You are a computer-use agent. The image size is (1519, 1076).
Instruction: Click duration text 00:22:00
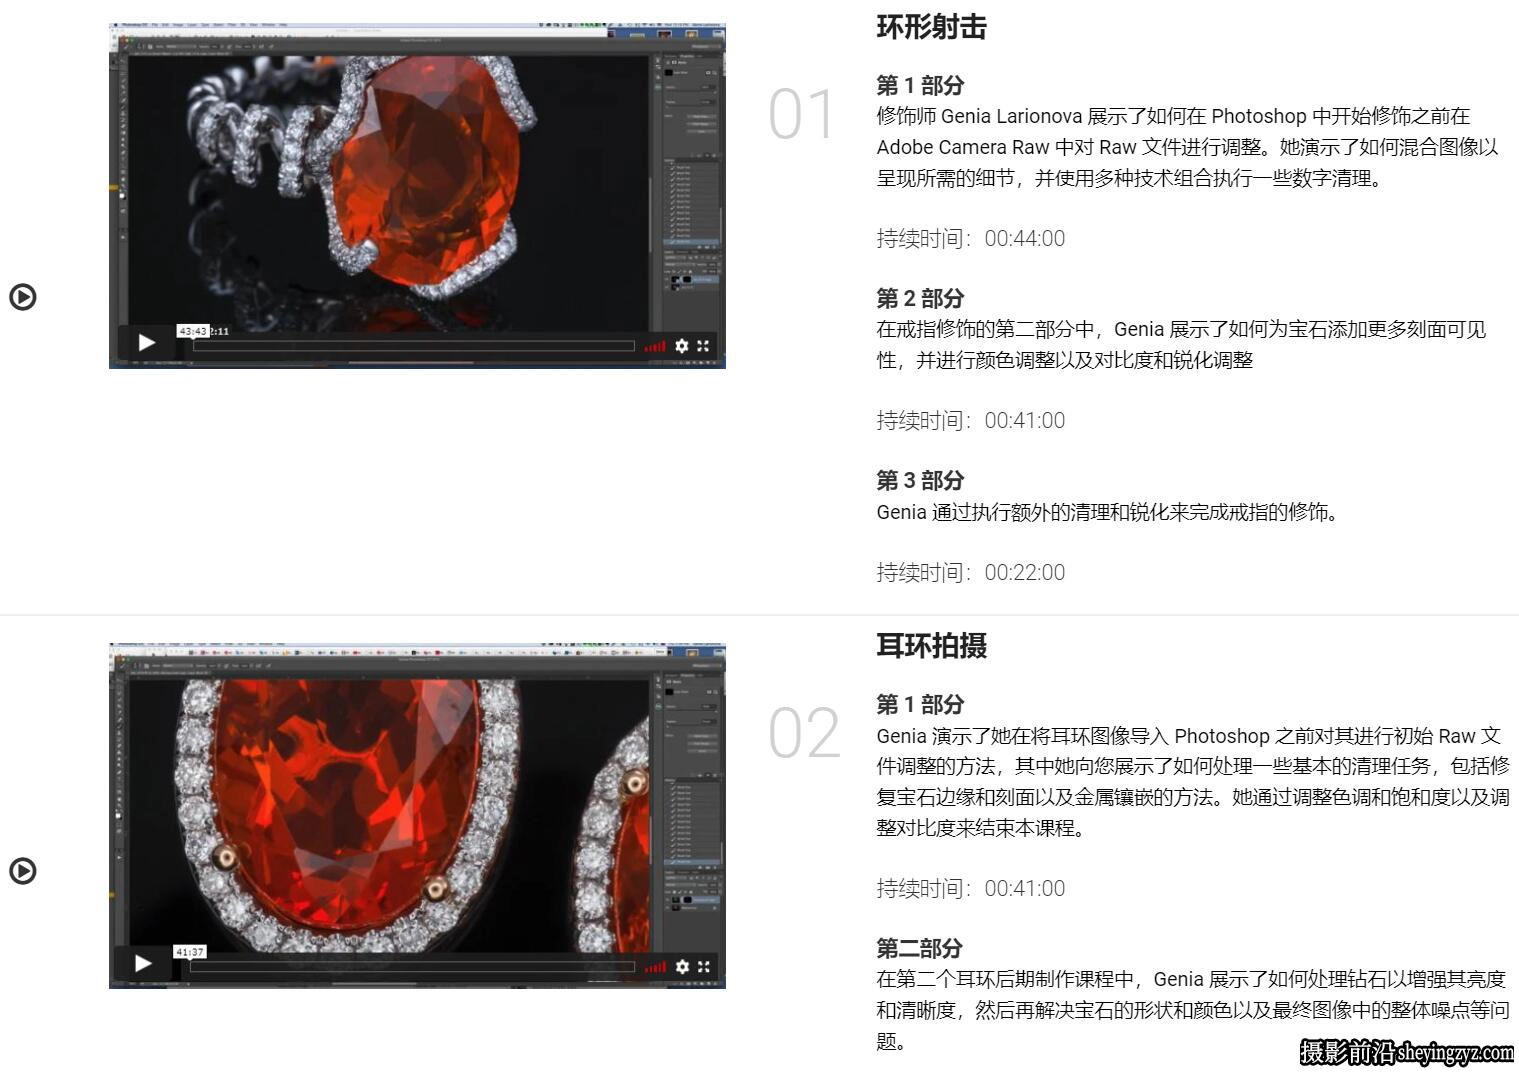(x=1025, y=573)
